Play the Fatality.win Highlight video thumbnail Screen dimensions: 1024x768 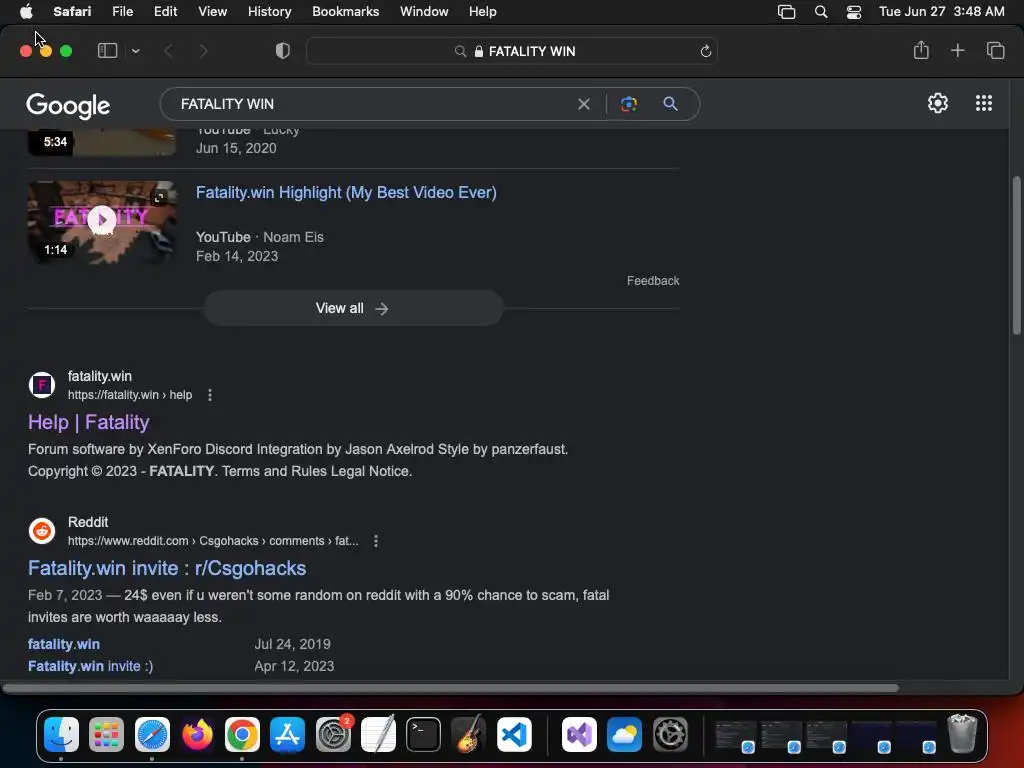pyautogui.click(x=102, y=222)
